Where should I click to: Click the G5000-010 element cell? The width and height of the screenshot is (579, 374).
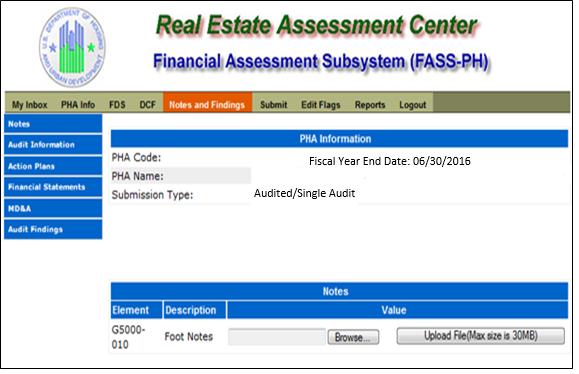129,337
